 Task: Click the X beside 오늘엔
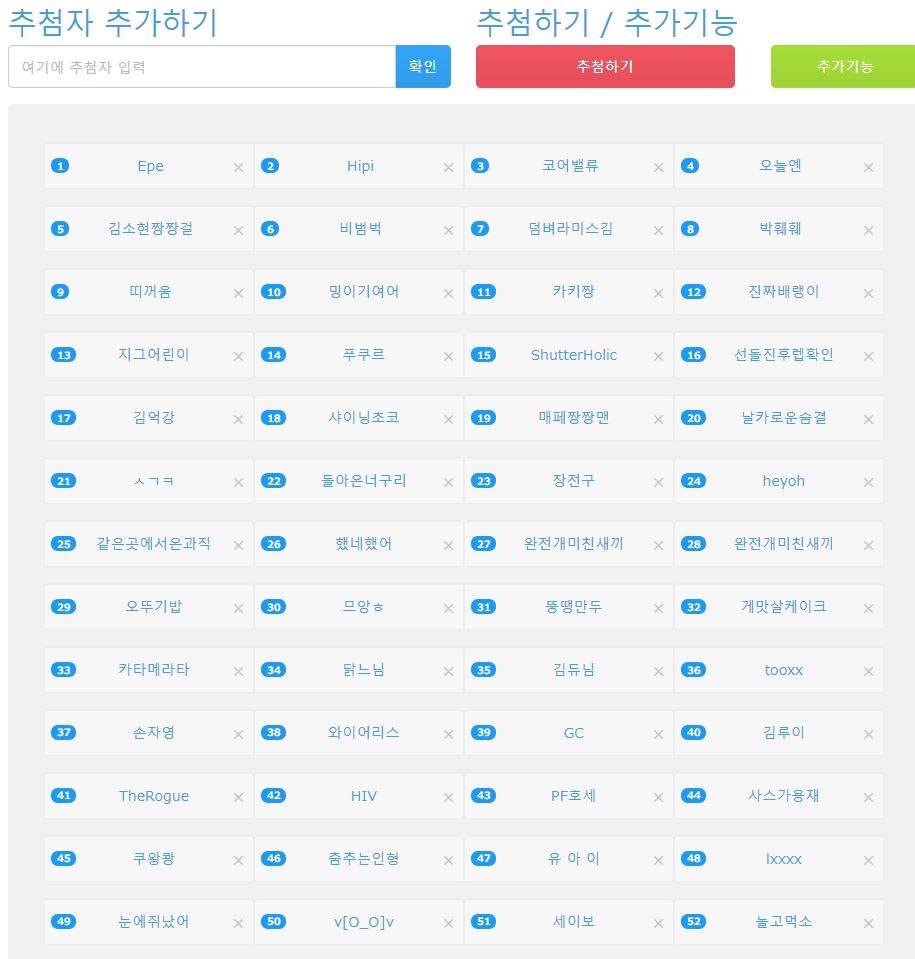(x=868, y=168)
